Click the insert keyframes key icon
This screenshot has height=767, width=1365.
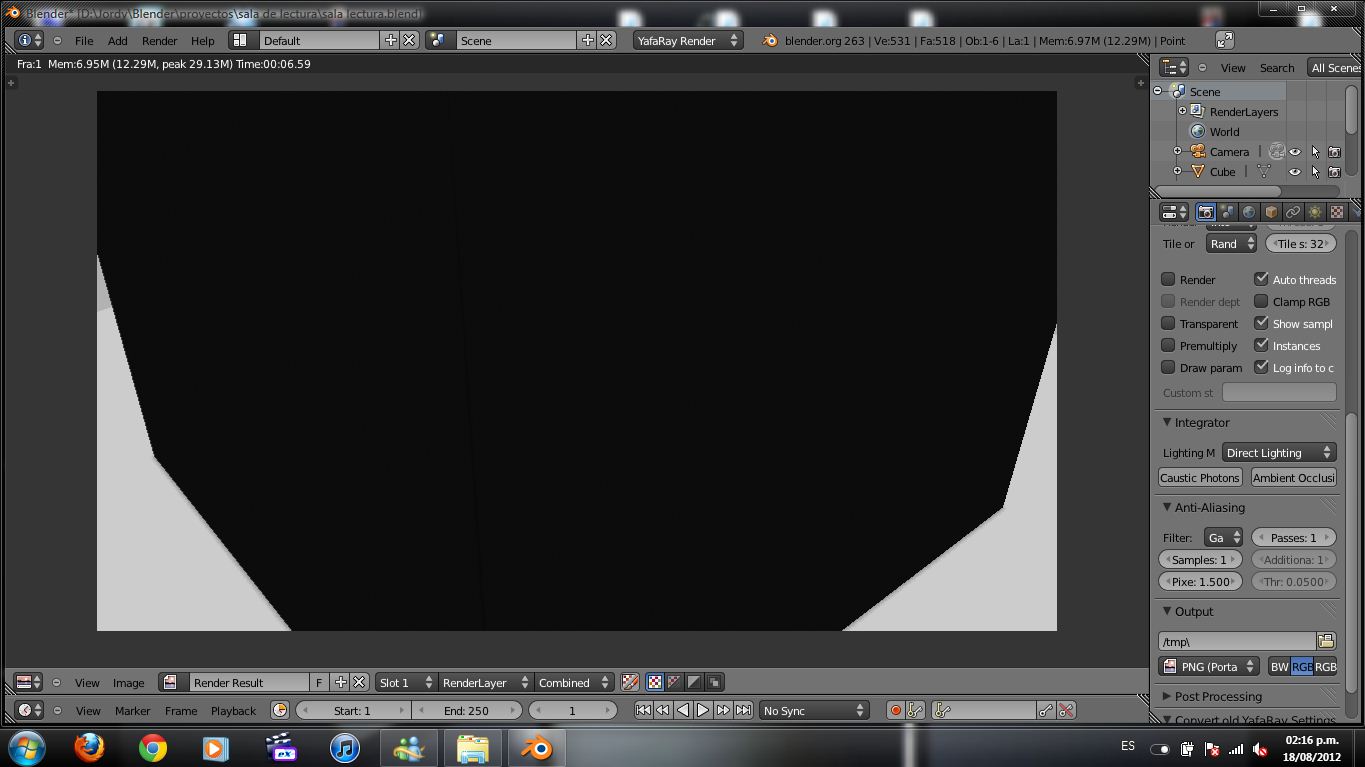(1046, 710)
